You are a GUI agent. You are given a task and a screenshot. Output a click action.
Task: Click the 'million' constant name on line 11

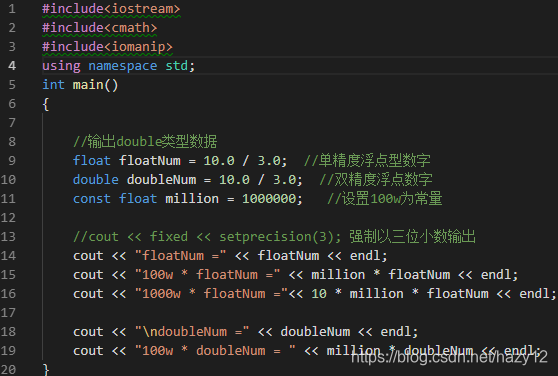(x=192, y=198)
